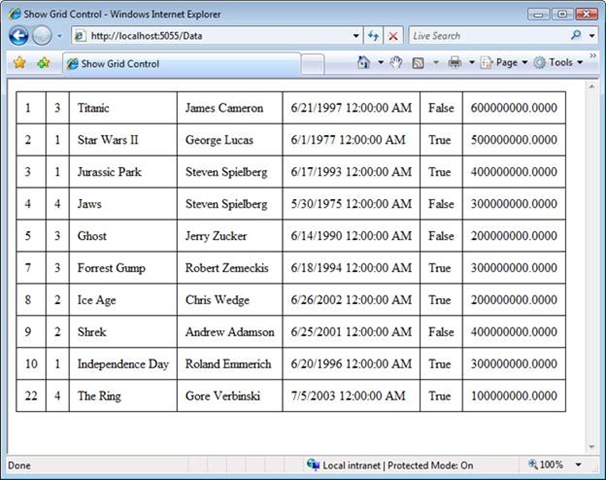Click the scrollbar down arrow

point(592,447)
